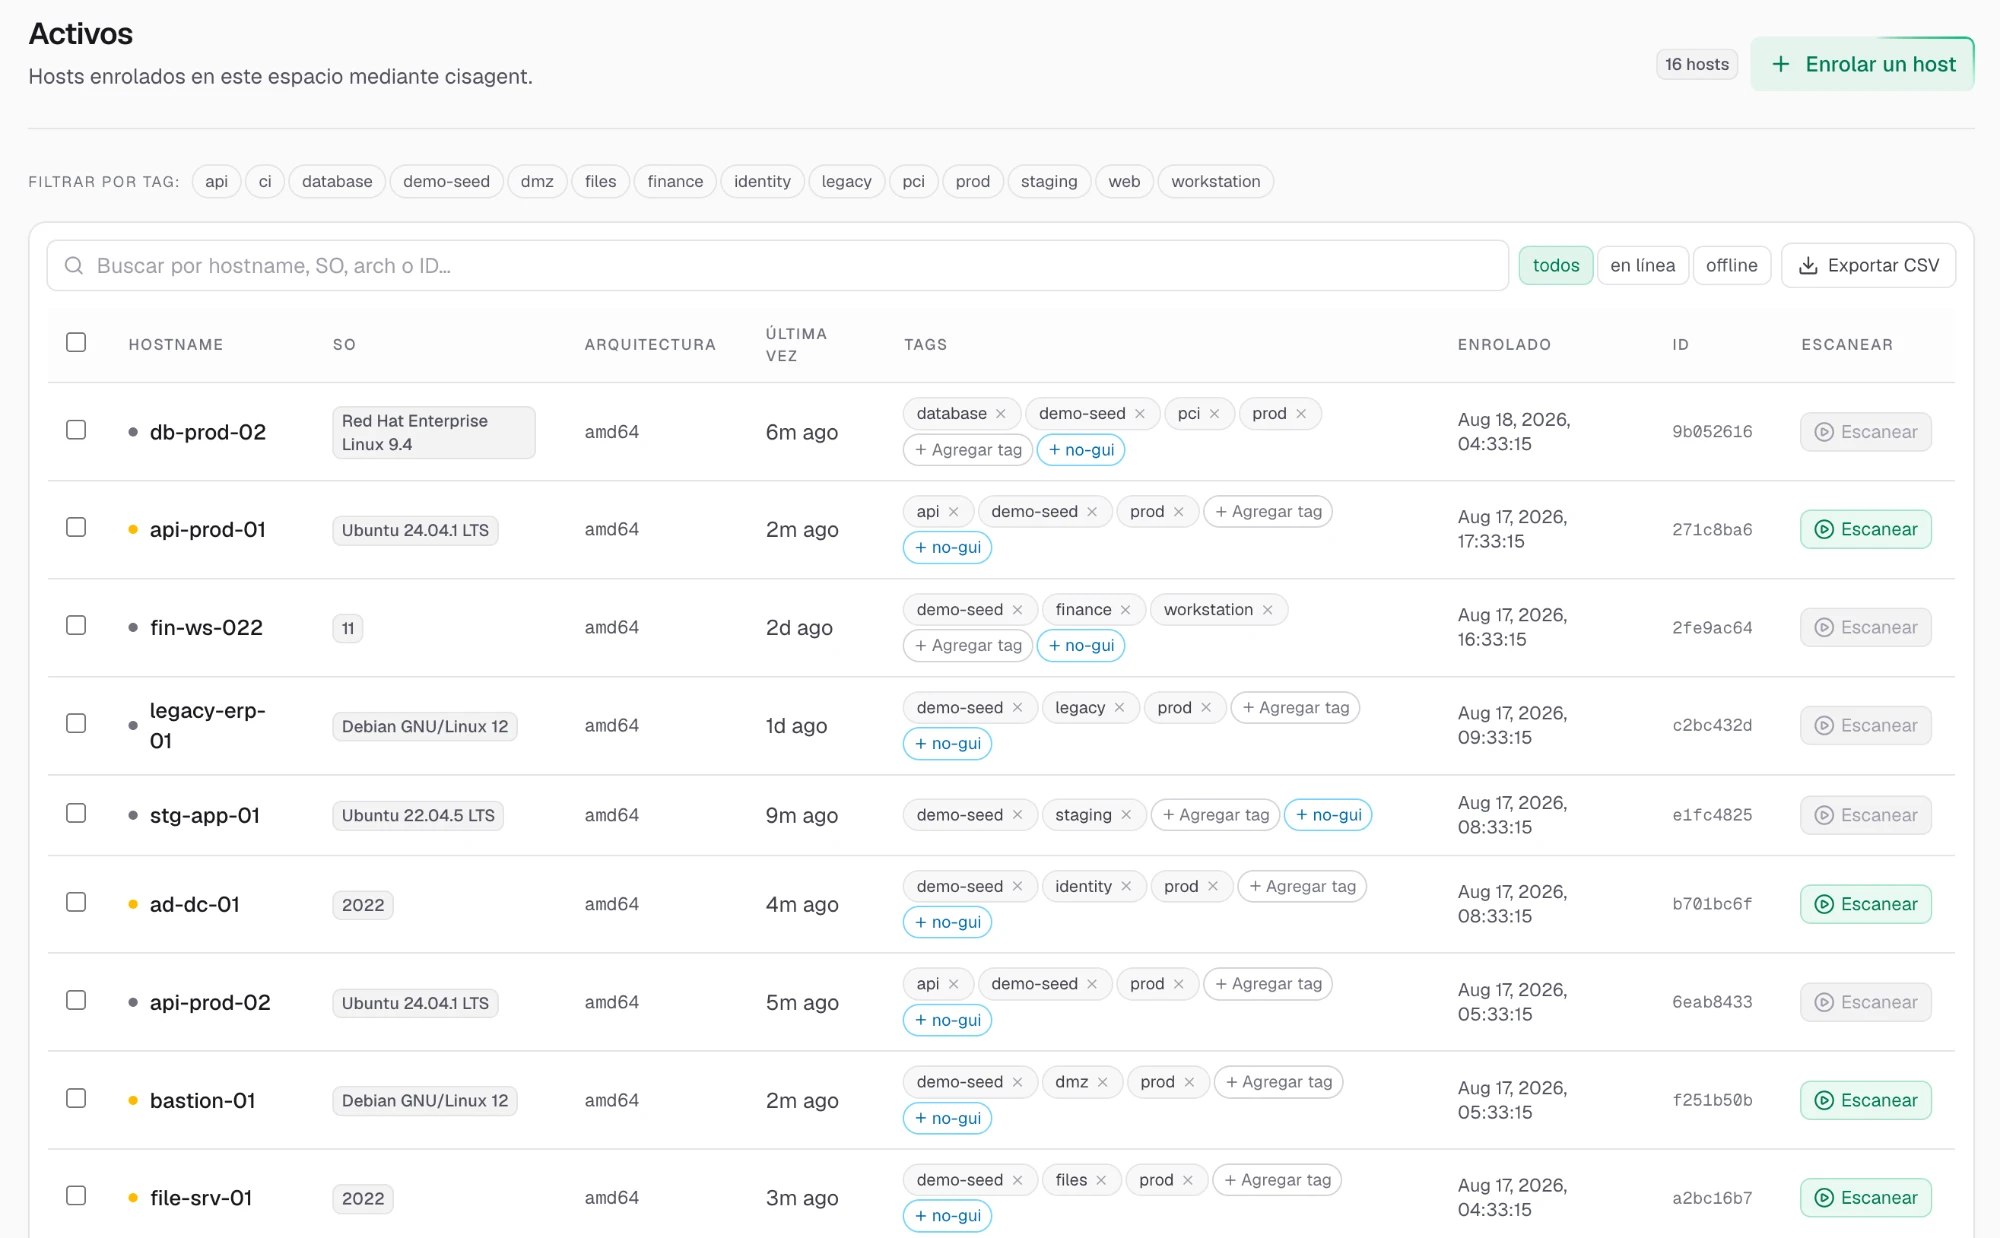Filter by the identity tag
2000x1238 pixels.
pos(762,182)
